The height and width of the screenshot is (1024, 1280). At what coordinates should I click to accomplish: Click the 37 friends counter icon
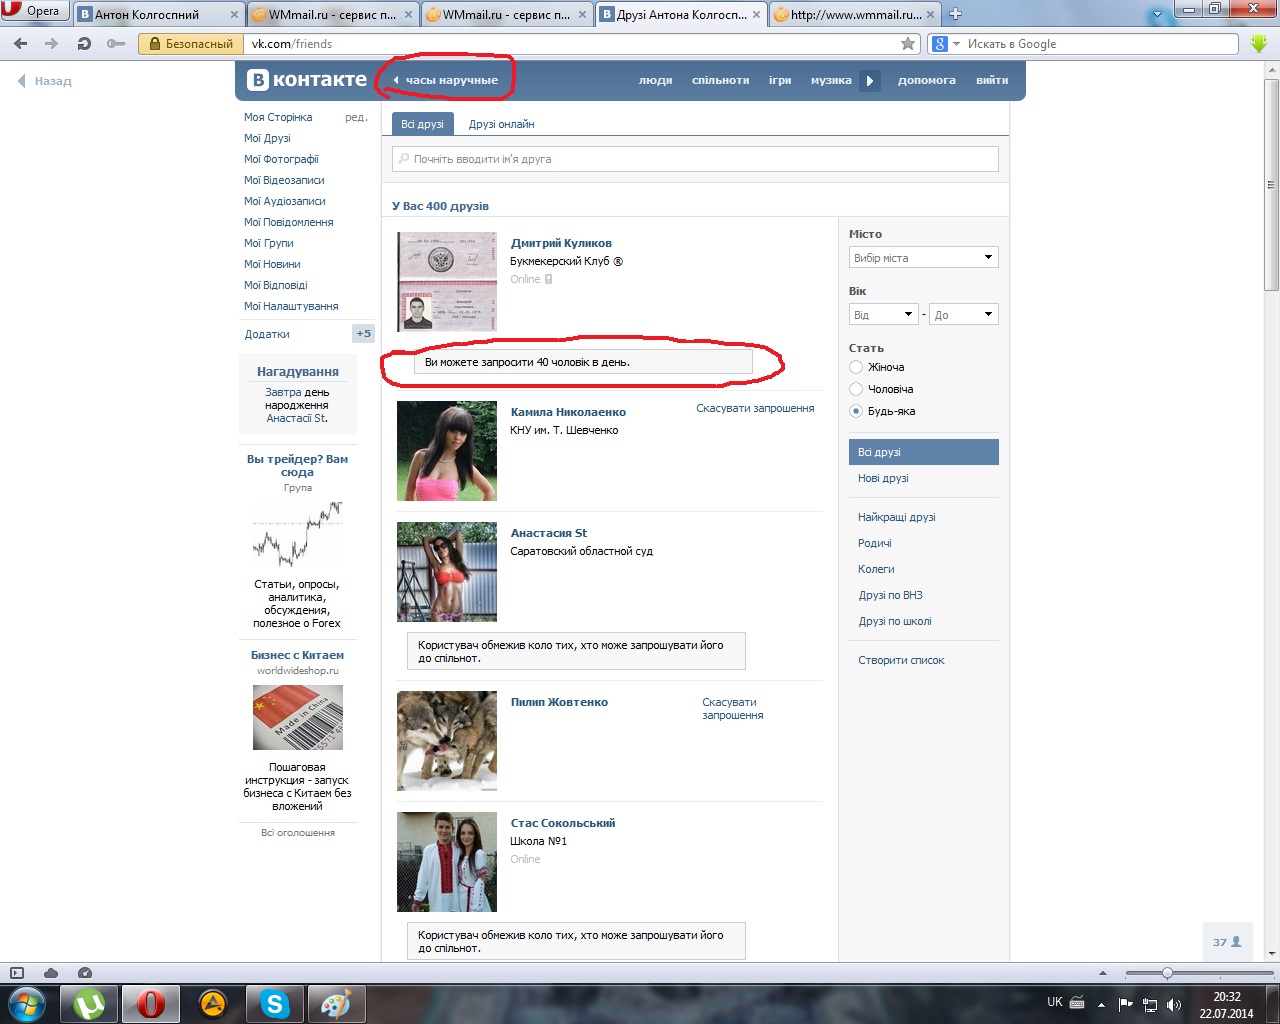[x=1227, y=942]
